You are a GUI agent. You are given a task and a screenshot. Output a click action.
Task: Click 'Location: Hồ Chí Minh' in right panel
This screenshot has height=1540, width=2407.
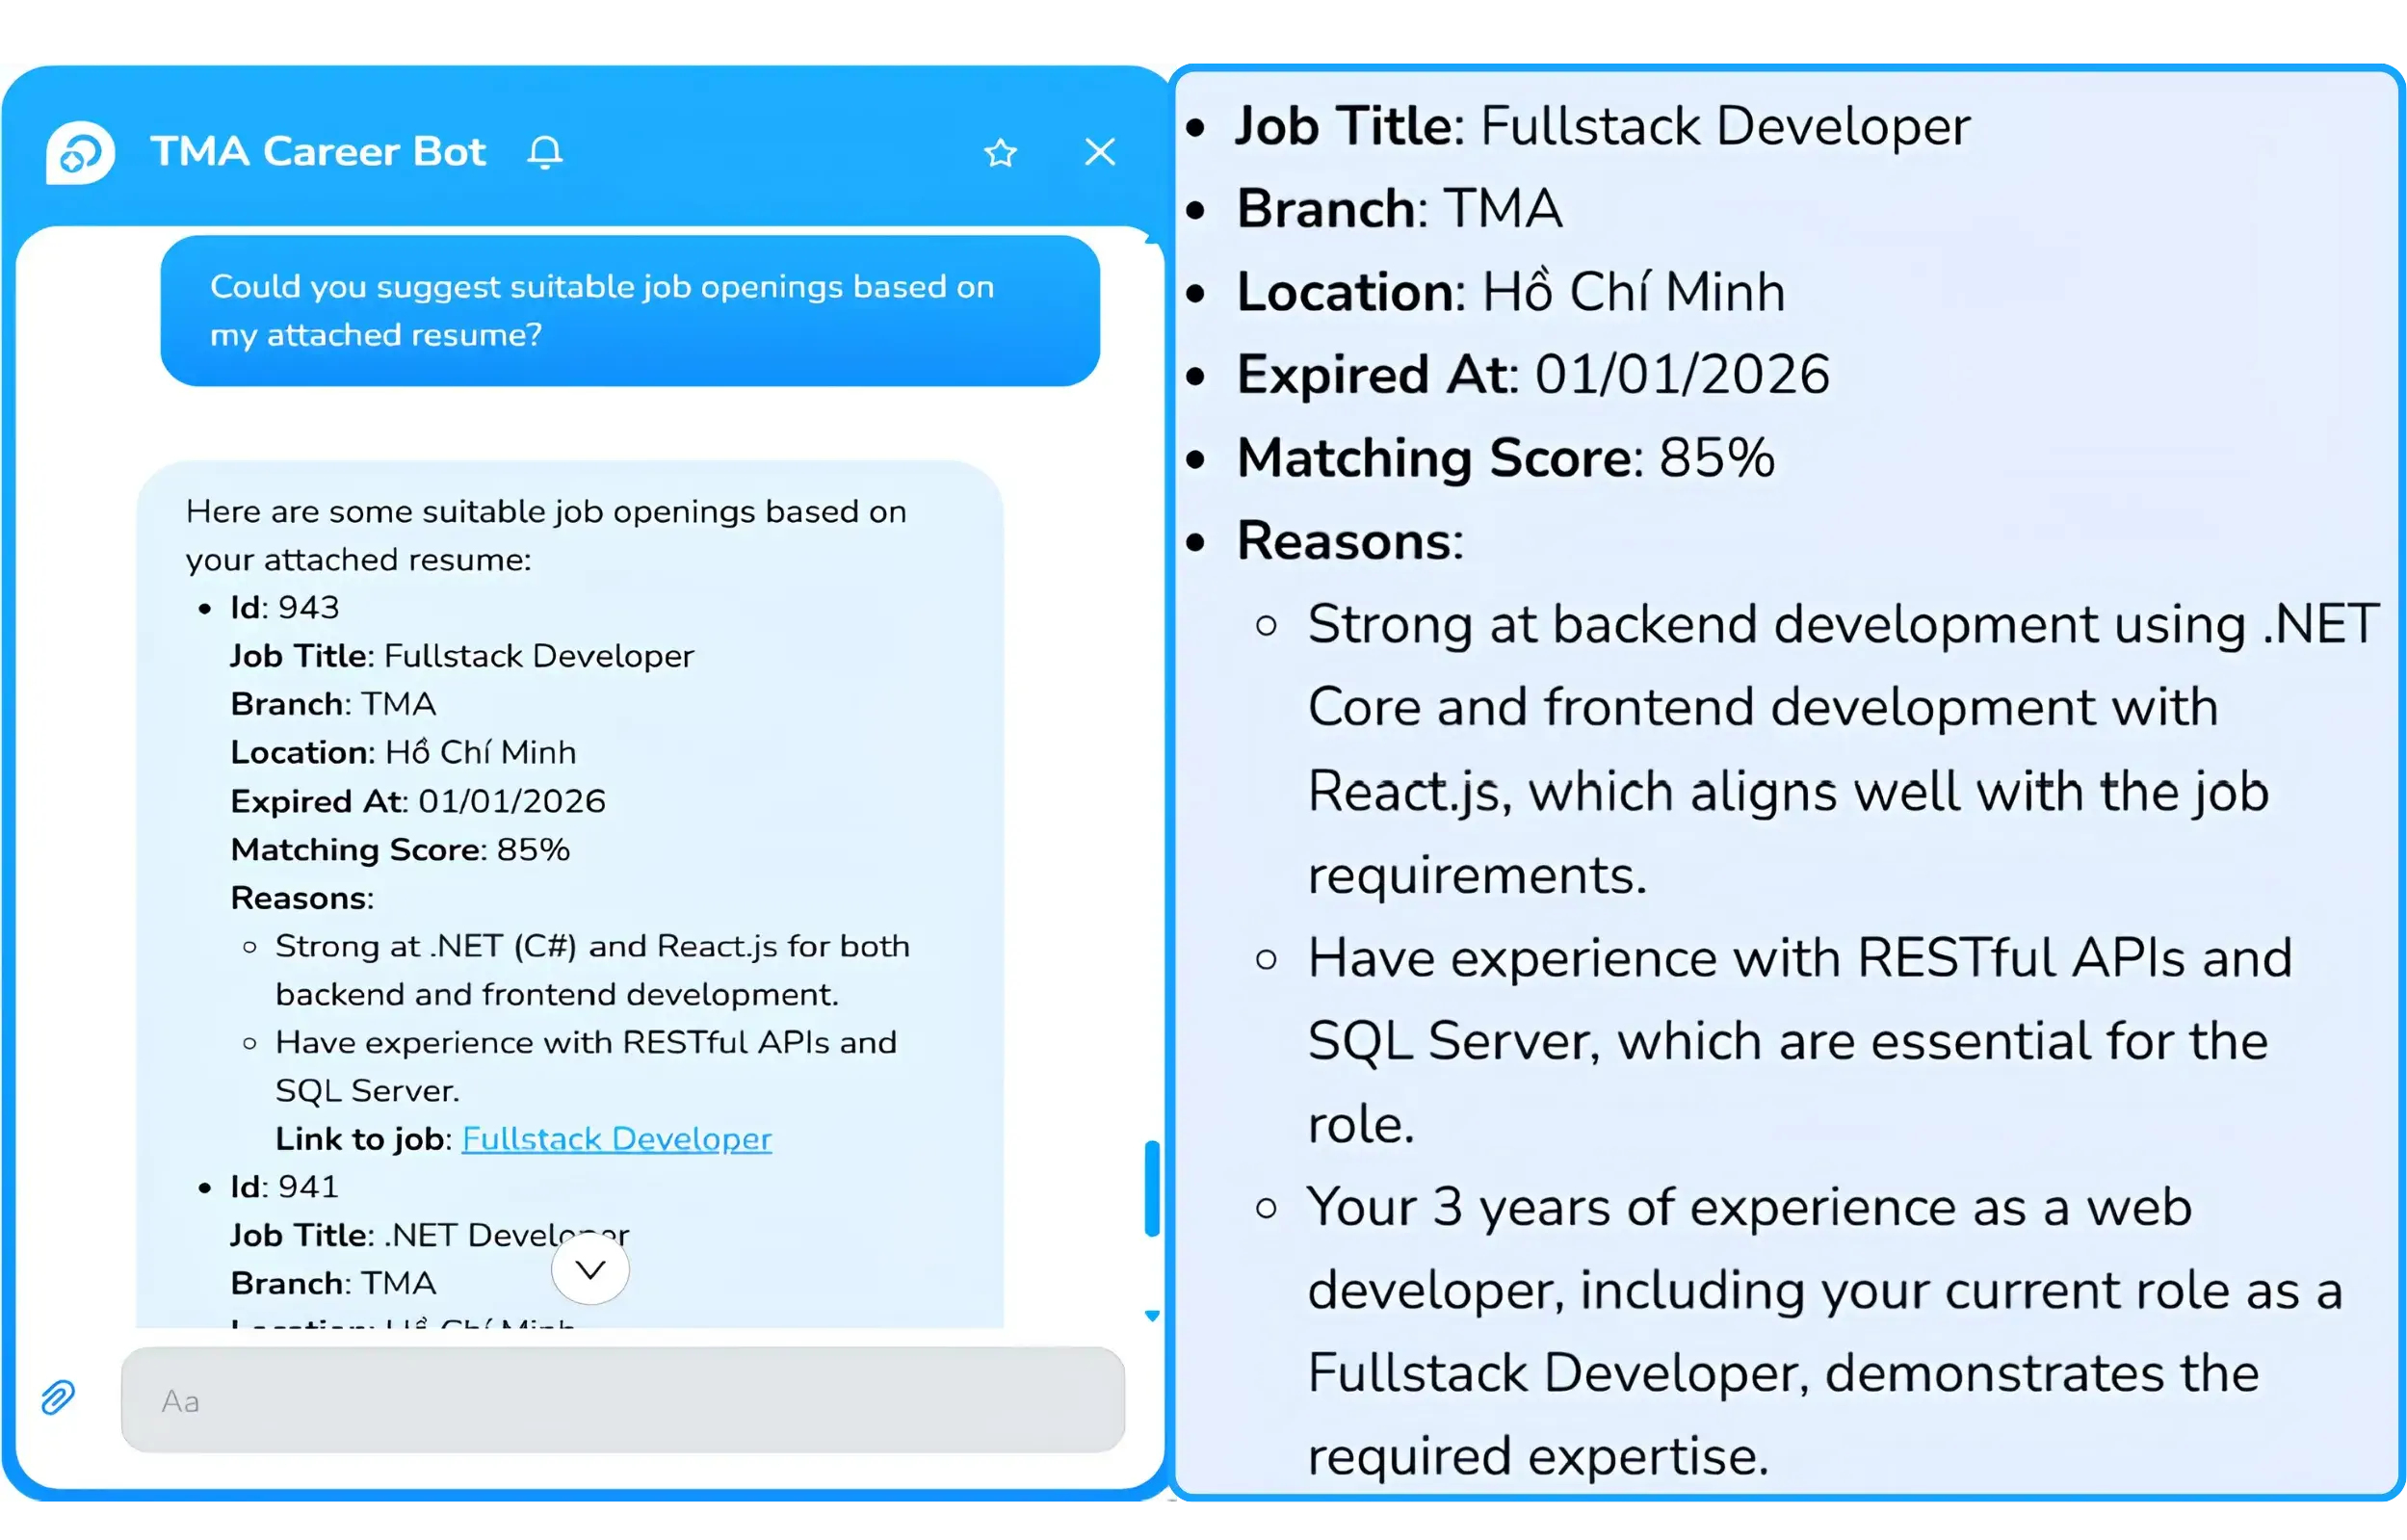pos(1511,292)
